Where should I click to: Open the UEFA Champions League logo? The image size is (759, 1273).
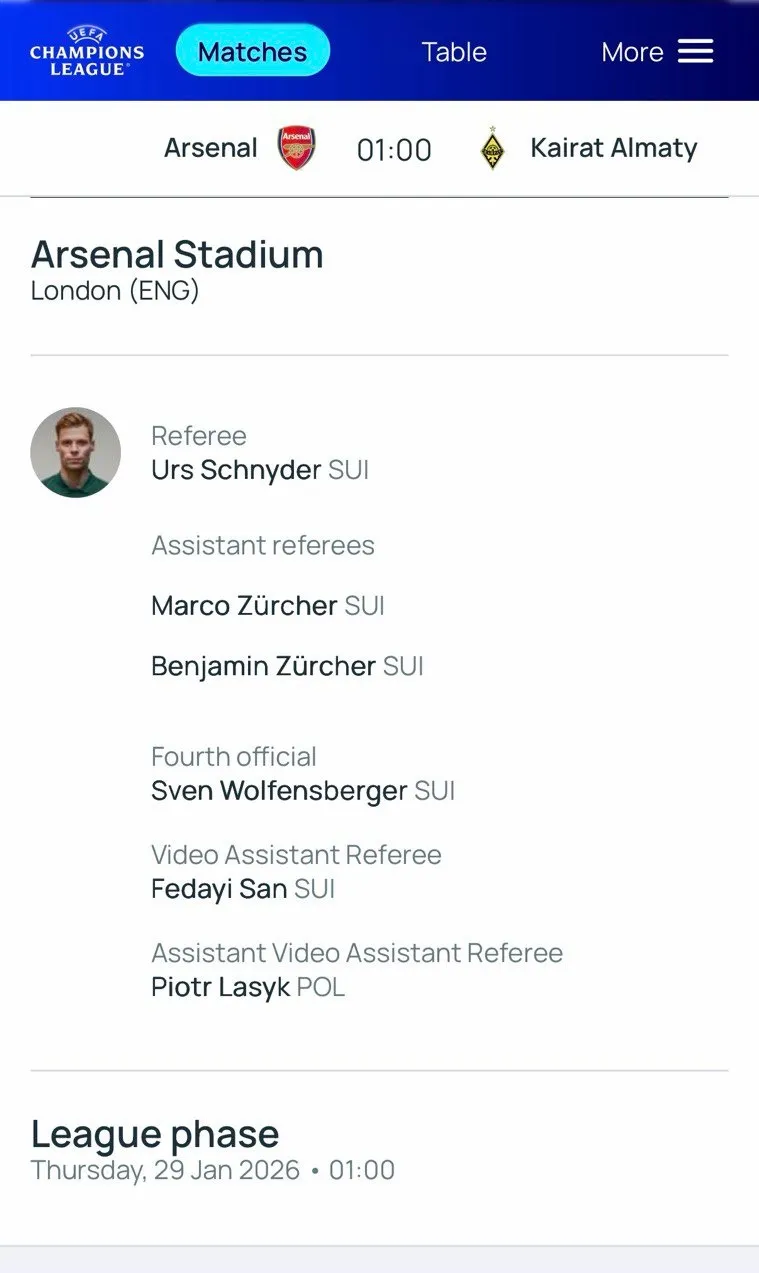(86, 51)
